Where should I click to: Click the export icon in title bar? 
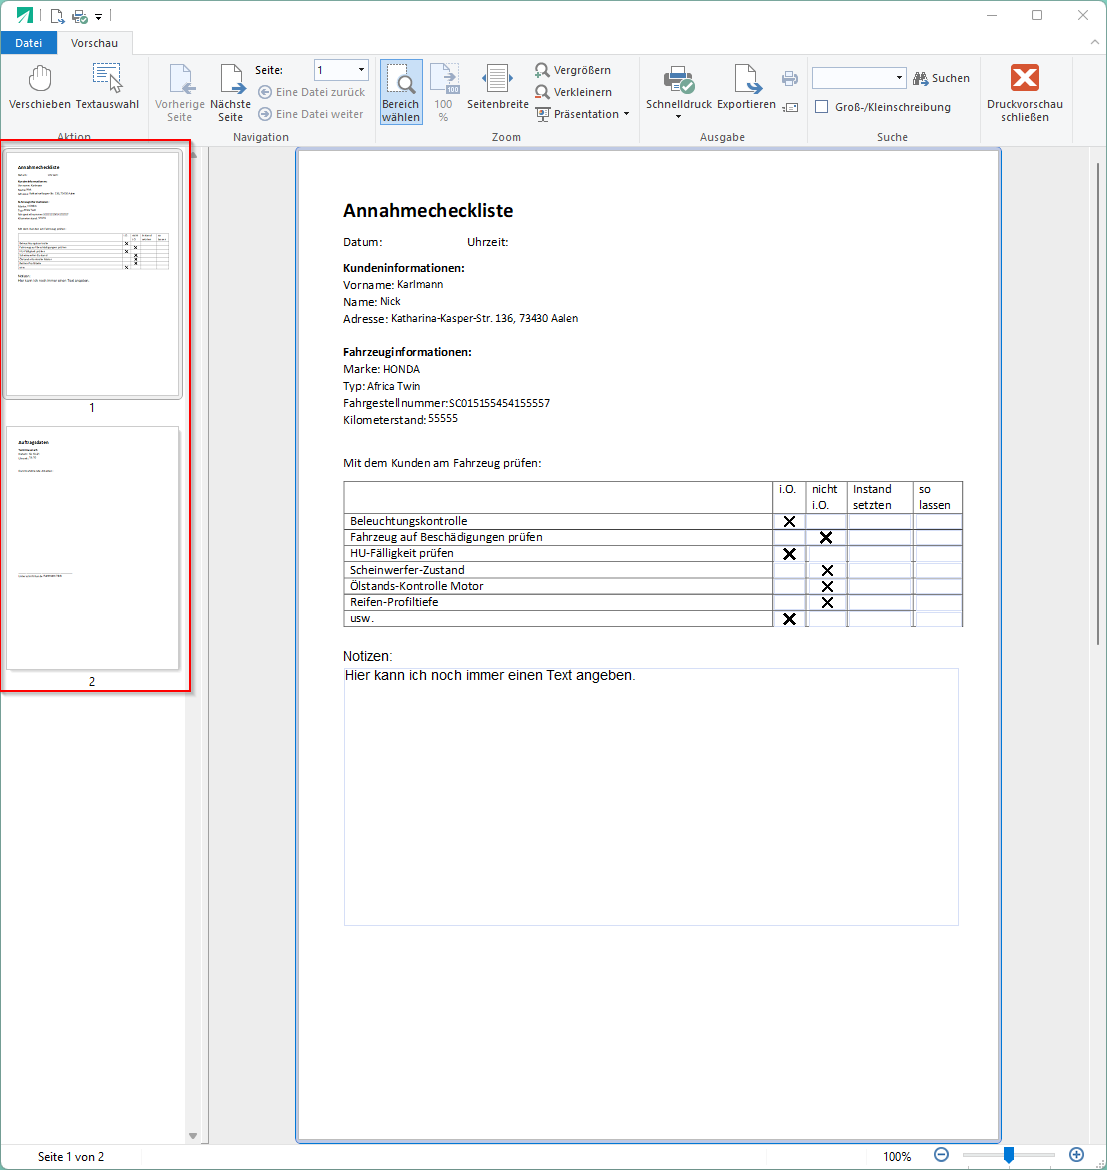(57, 16)
